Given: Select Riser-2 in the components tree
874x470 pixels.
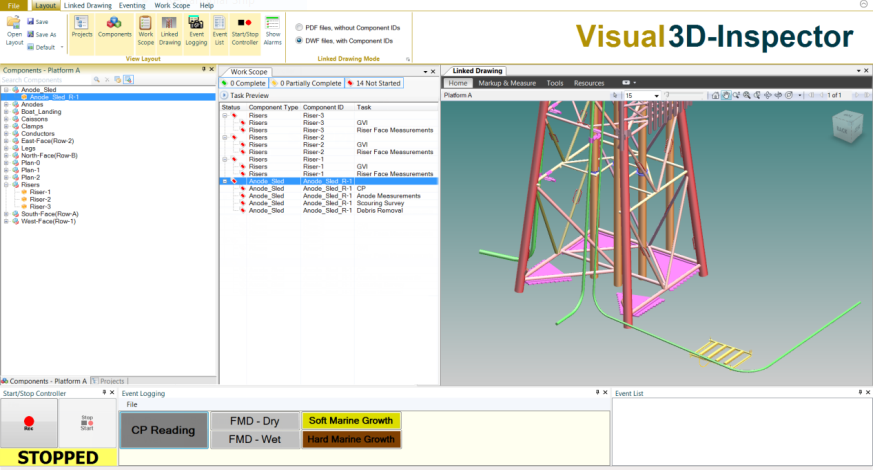Looking at the screenshot, I should pos(40,199).
